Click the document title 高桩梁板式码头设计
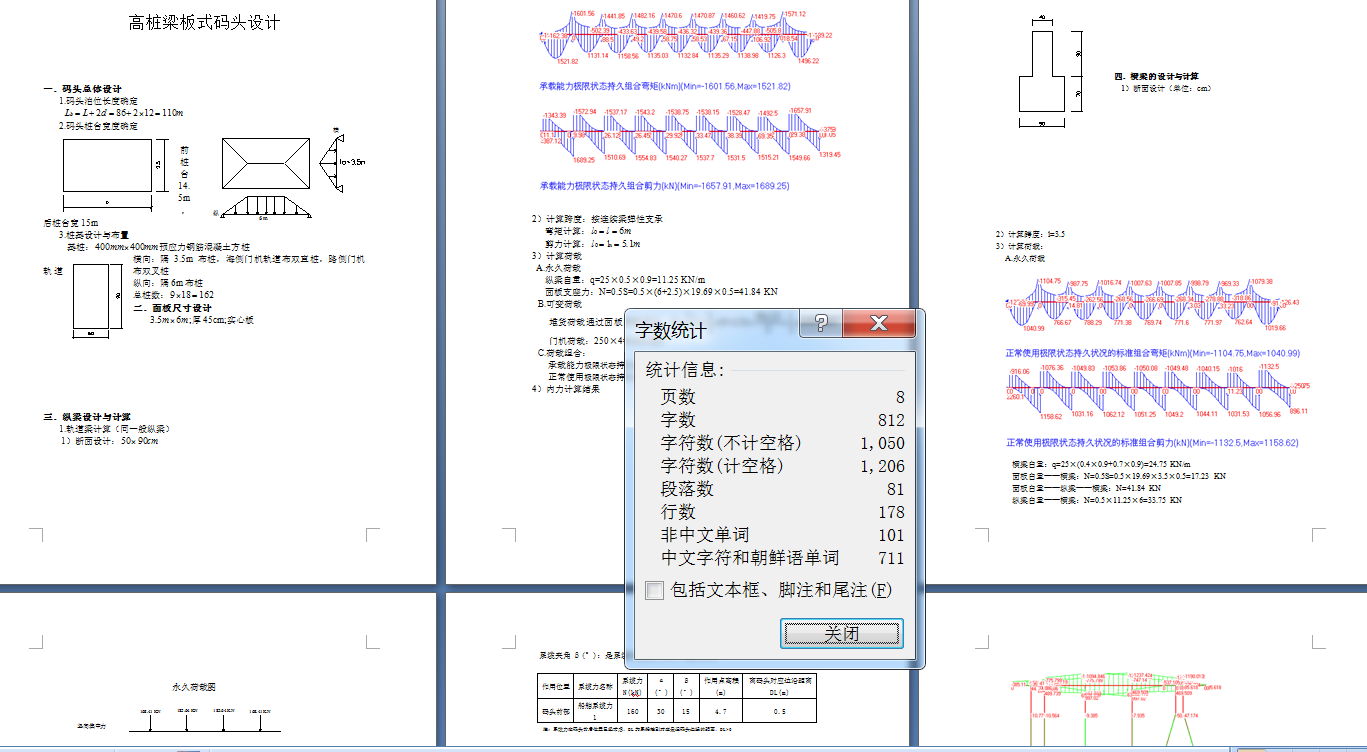The image size is (1367, 752). [204, 23]
